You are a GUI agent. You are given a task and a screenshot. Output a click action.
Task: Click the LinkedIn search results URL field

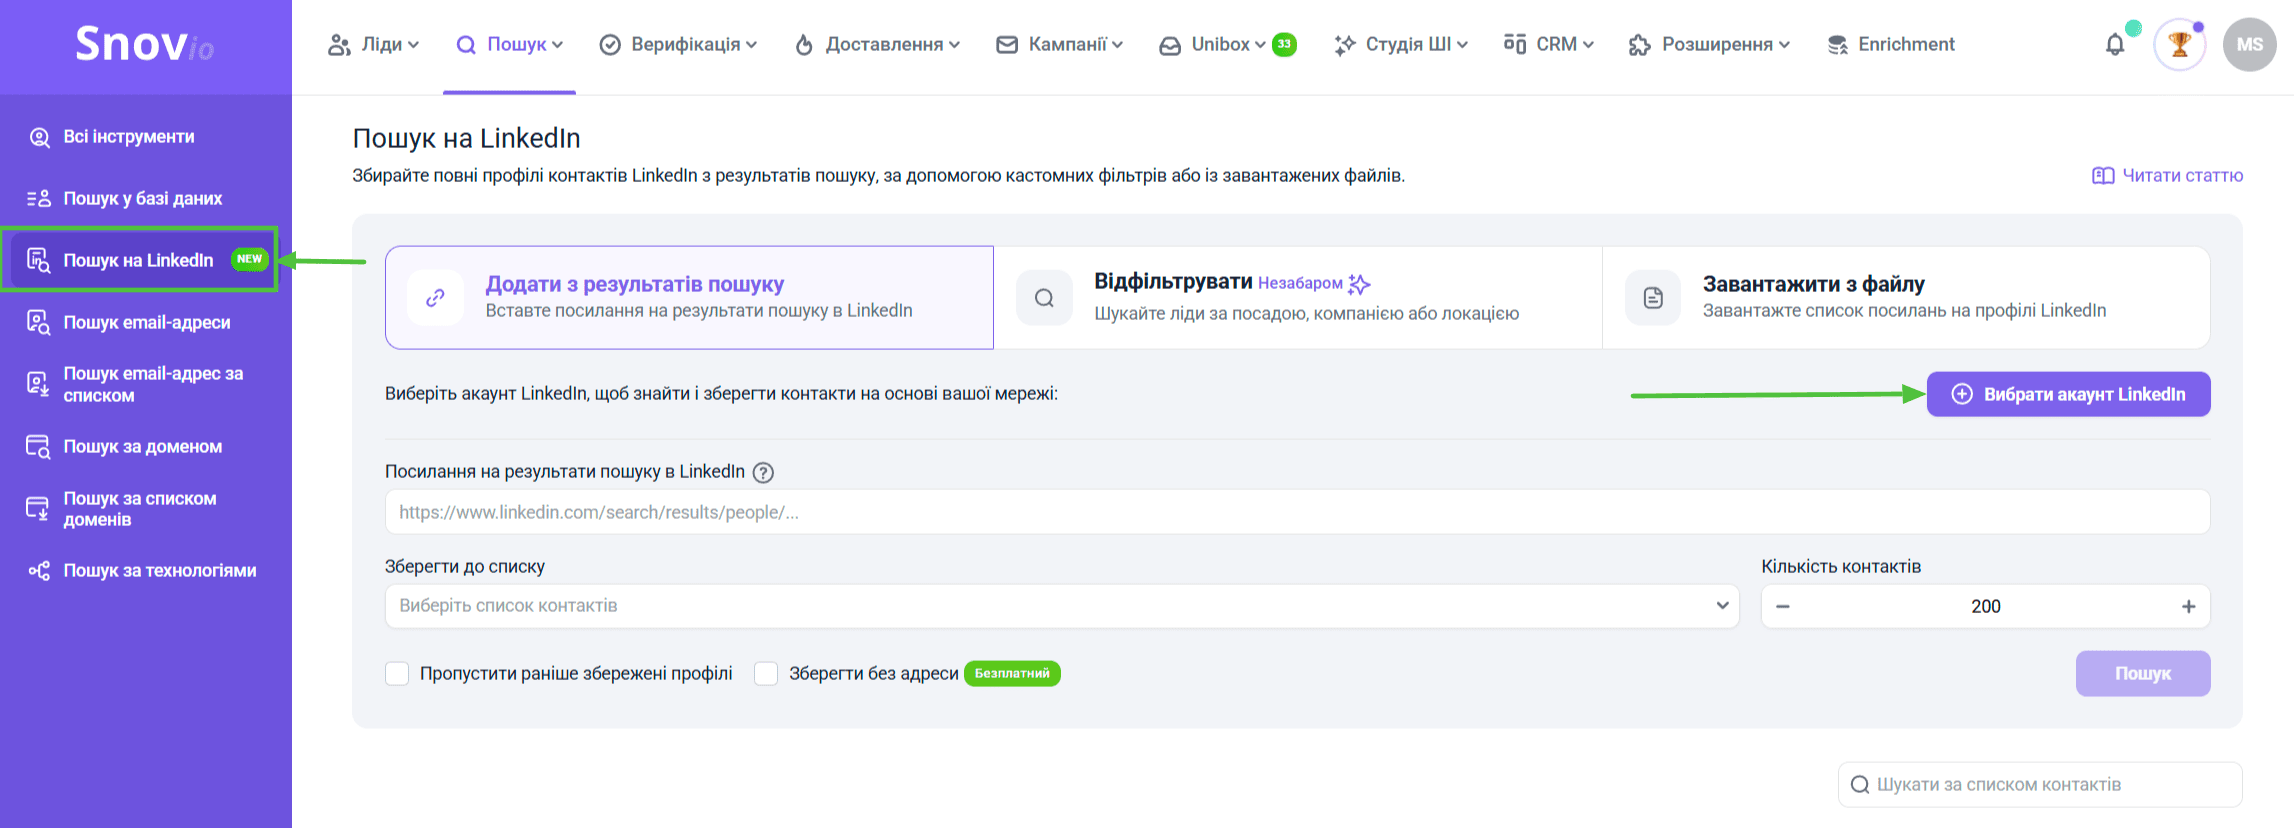pos(1296,512)
